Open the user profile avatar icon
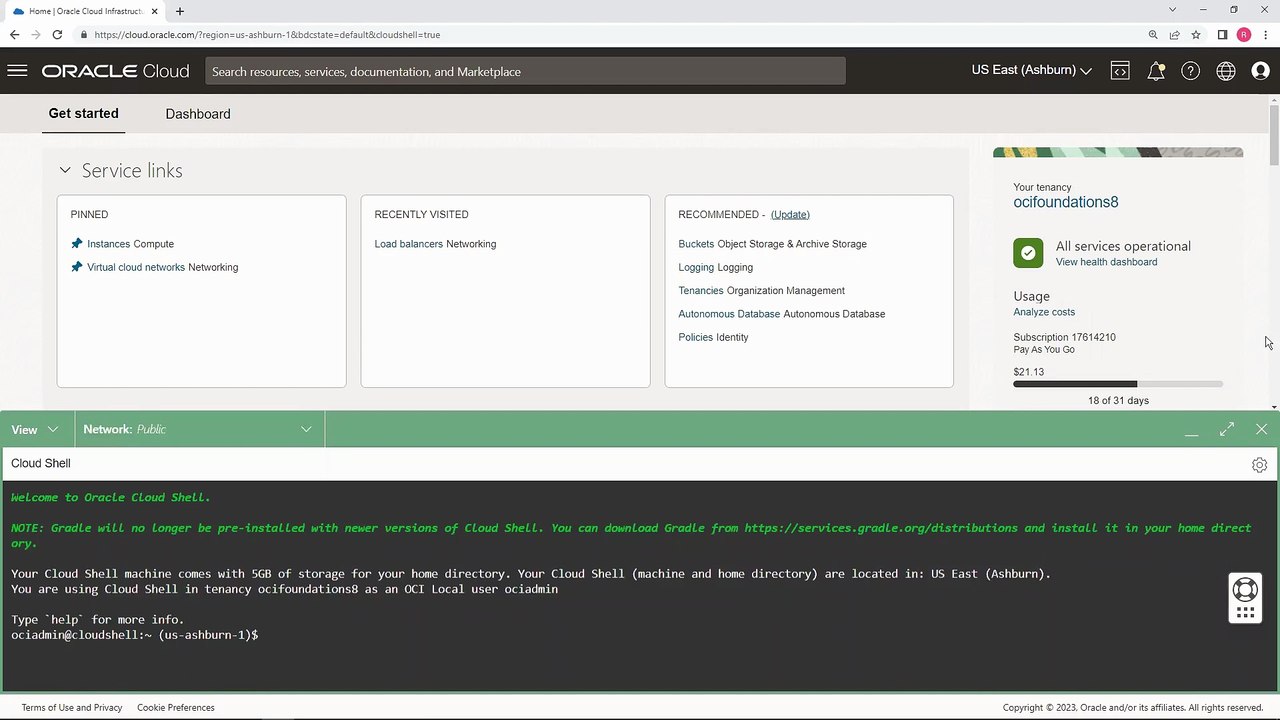1280x720 pixels. (1261, 71)
